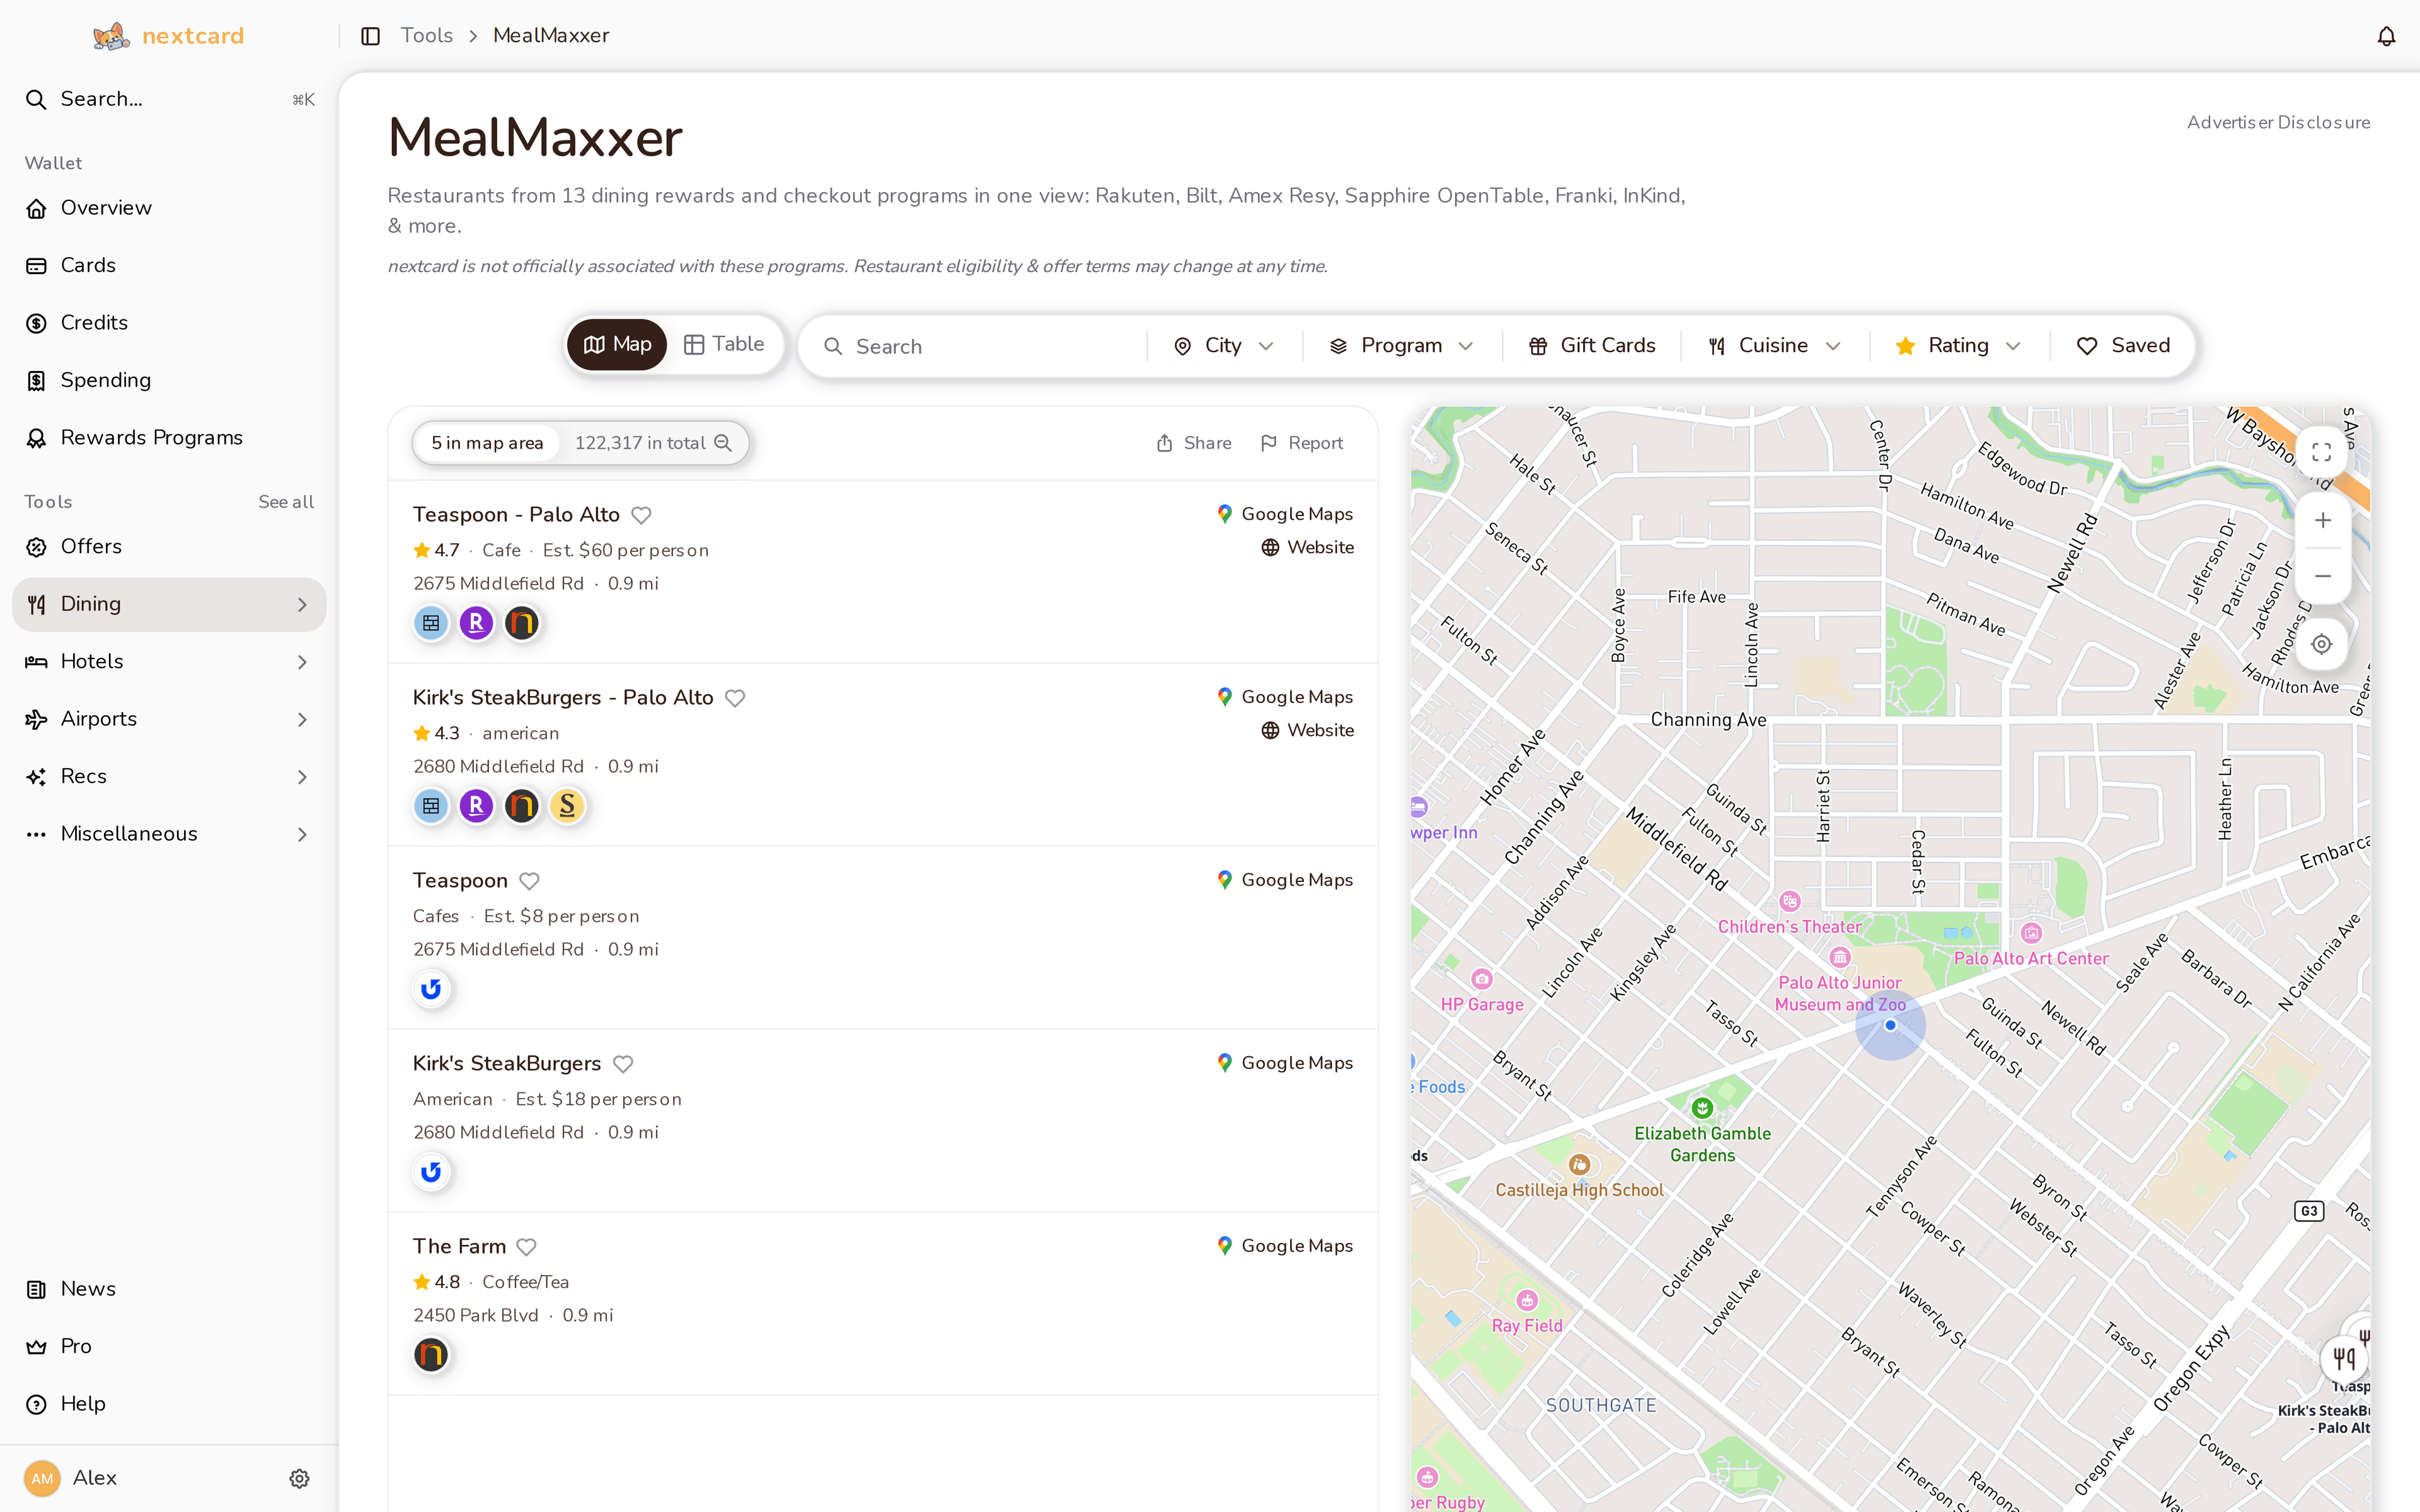
Task: Open the Program dropdown
Action: [1401, 346]
